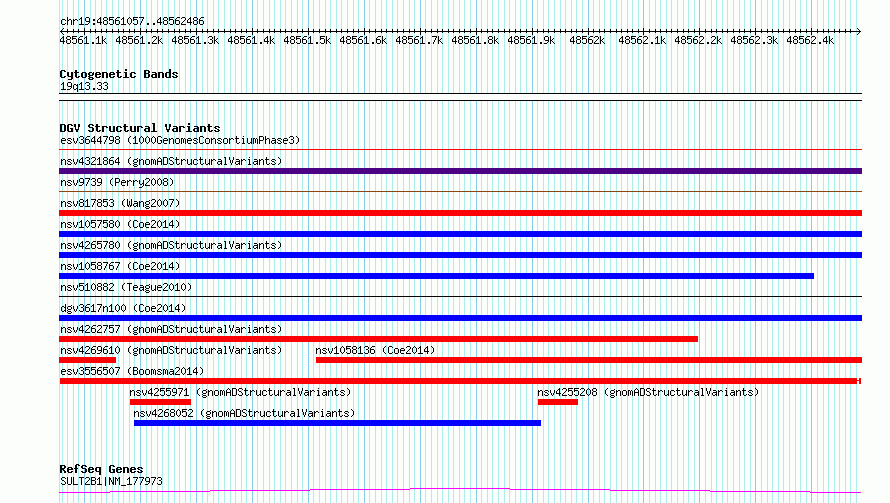
Task: Select the blue nsv4265780 variant bar
Action: click(x=460, y=255)
